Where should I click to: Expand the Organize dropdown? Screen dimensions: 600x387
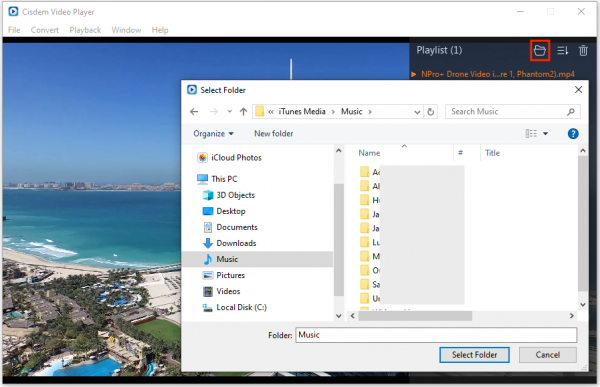coord(213,134)
